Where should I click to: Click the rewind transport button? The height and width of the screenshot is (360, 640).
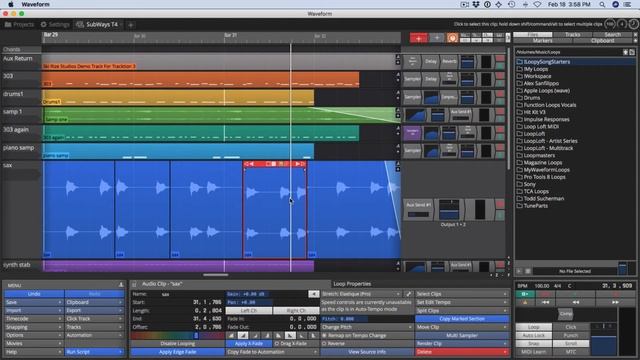point(576,302)
